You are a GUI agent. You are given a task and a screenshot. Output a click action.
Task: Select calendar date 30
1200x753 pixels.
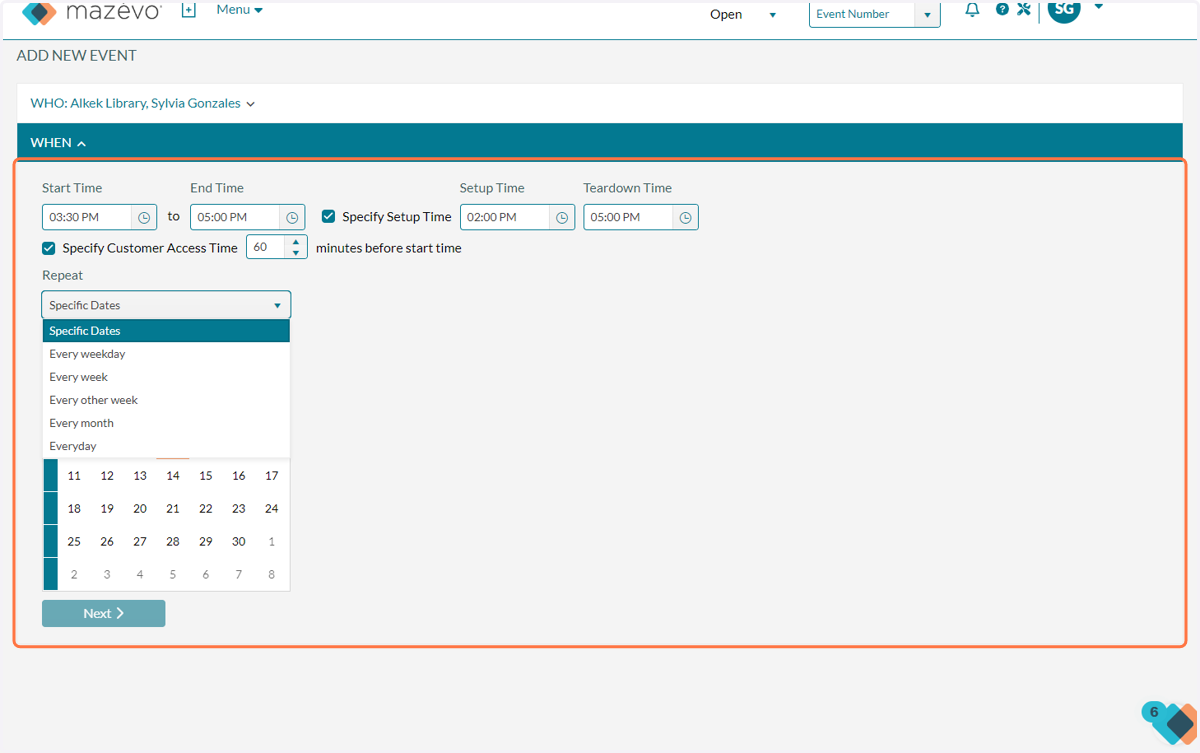238,542
